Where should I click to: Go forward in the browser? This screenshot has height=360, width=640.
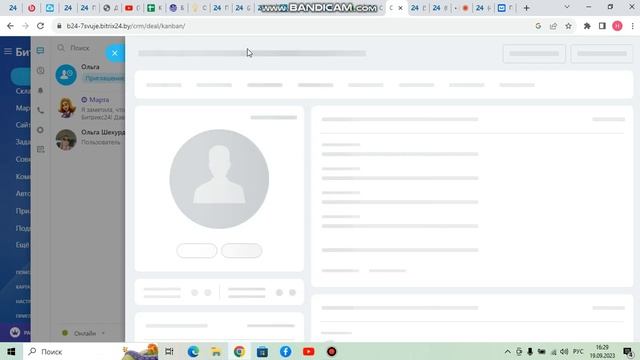25,26
